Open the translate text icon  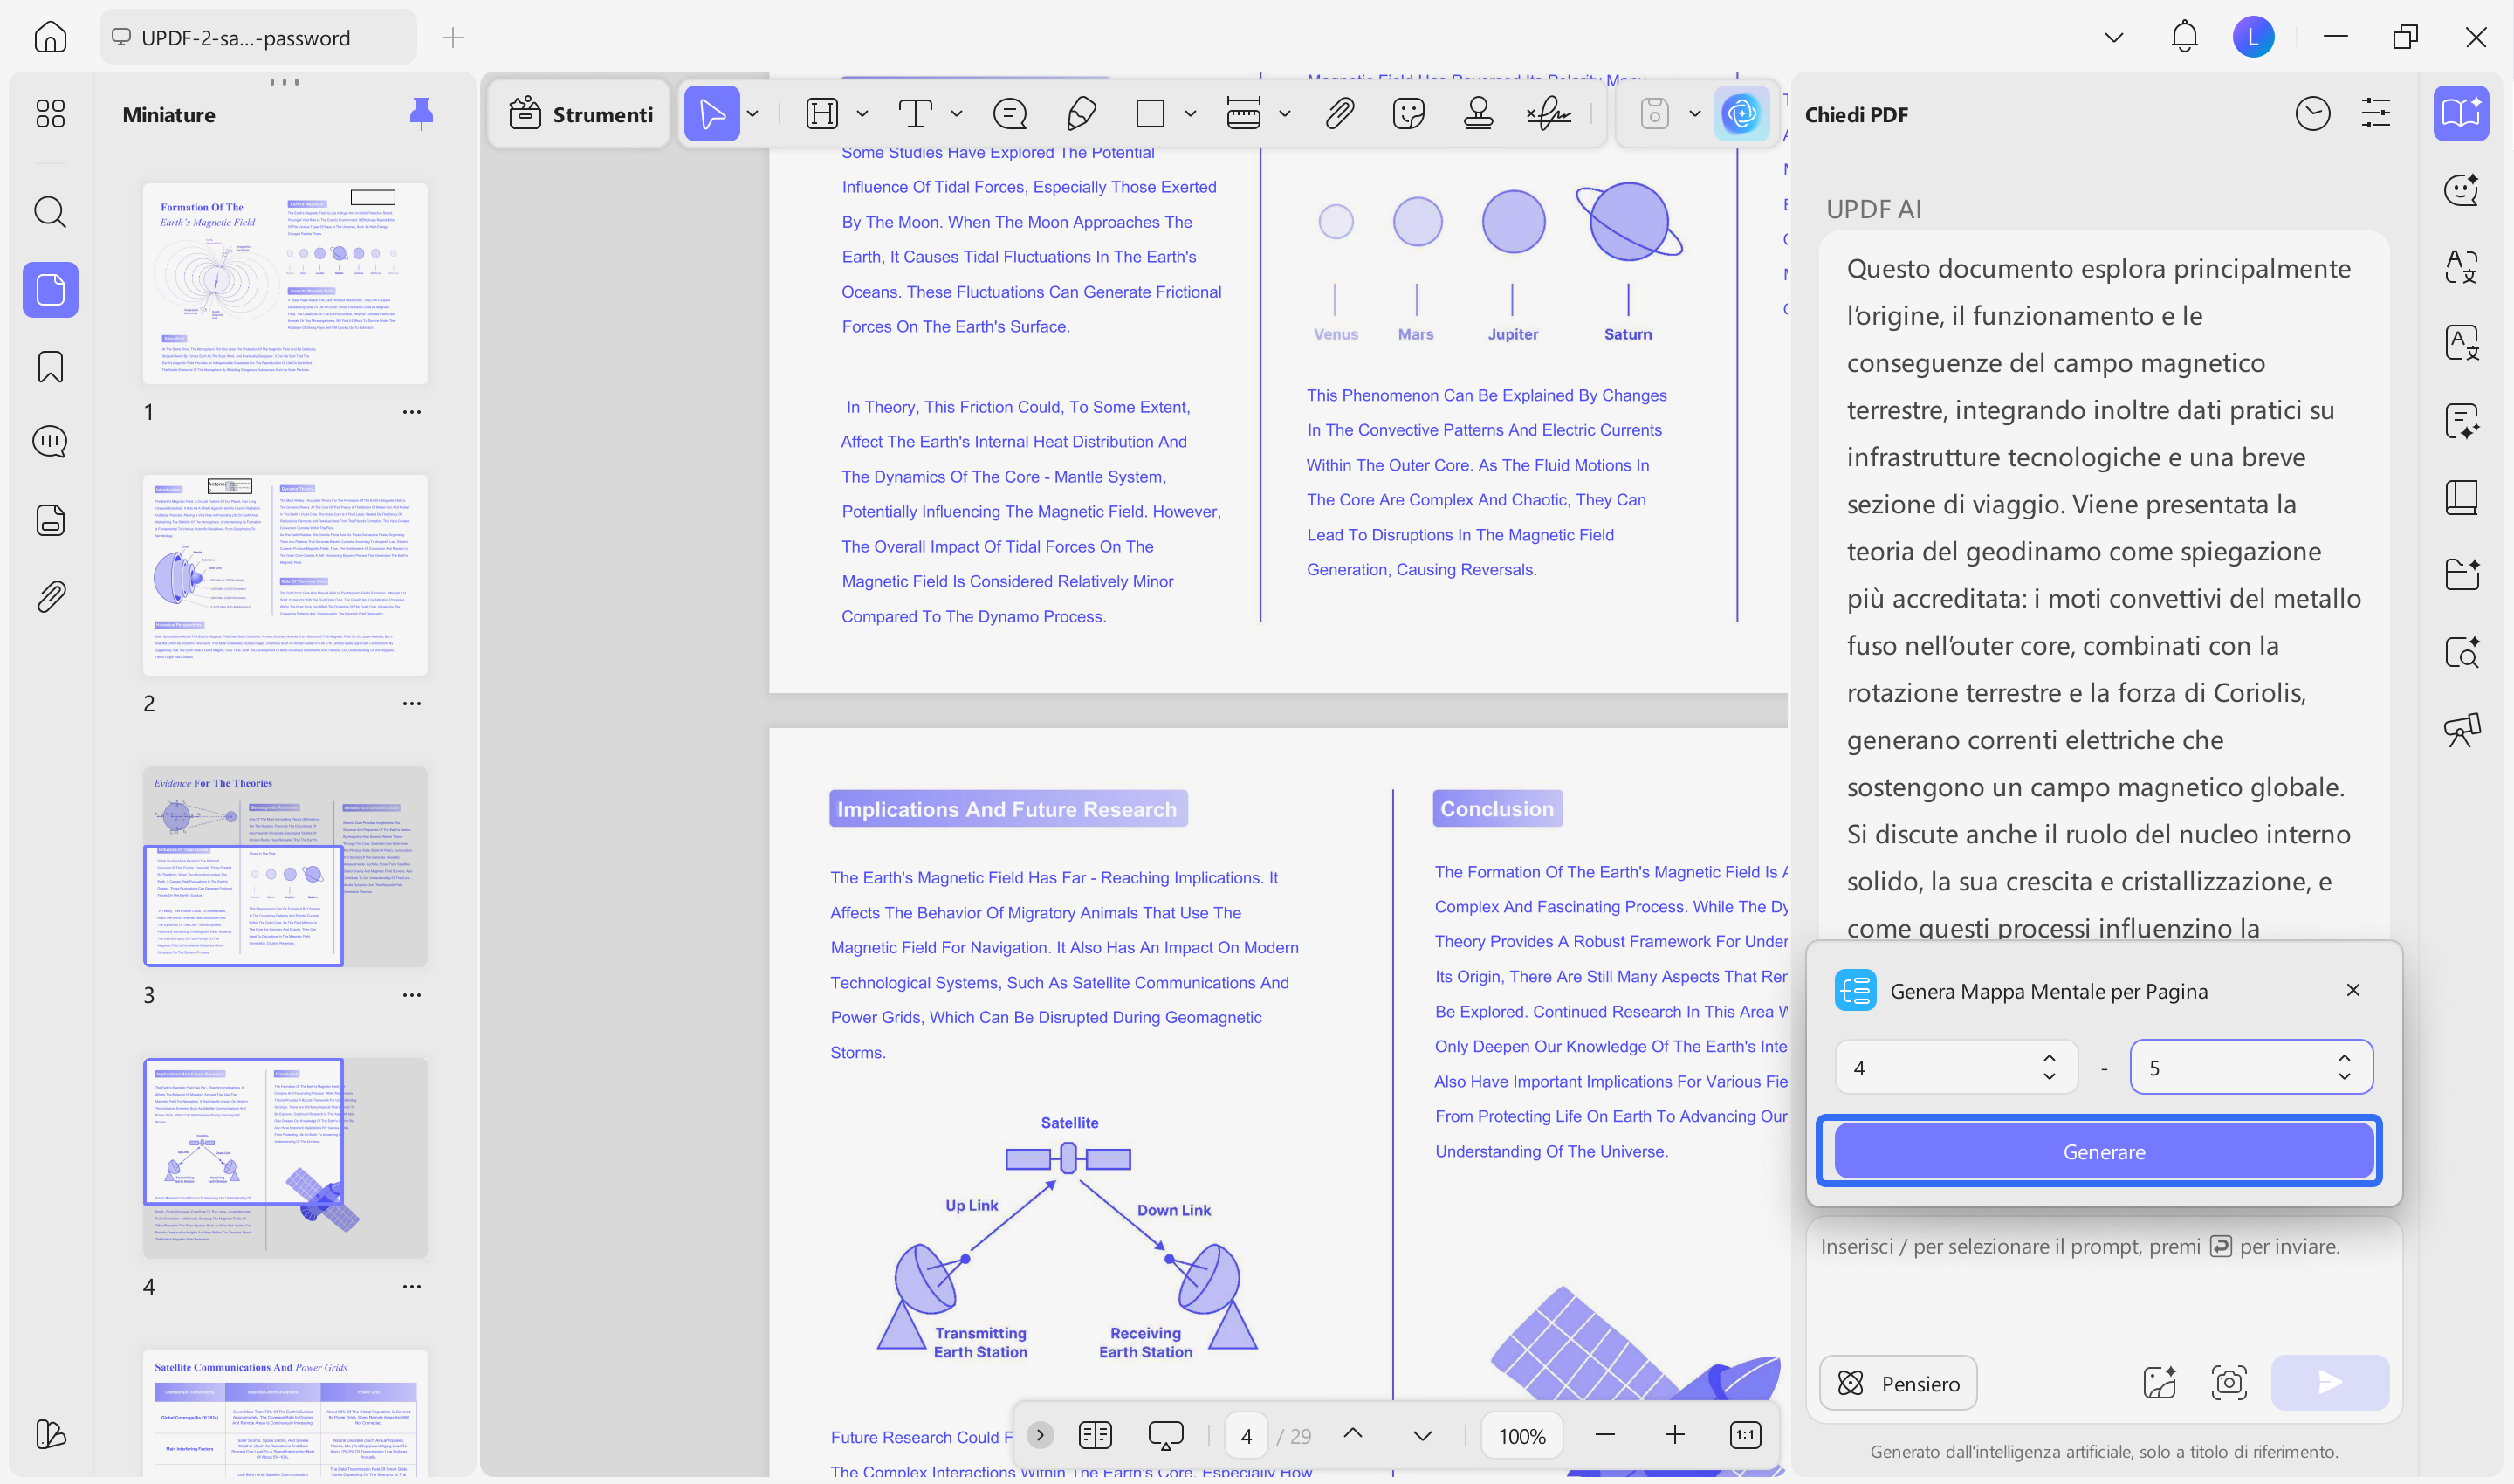pos(2461,266)
